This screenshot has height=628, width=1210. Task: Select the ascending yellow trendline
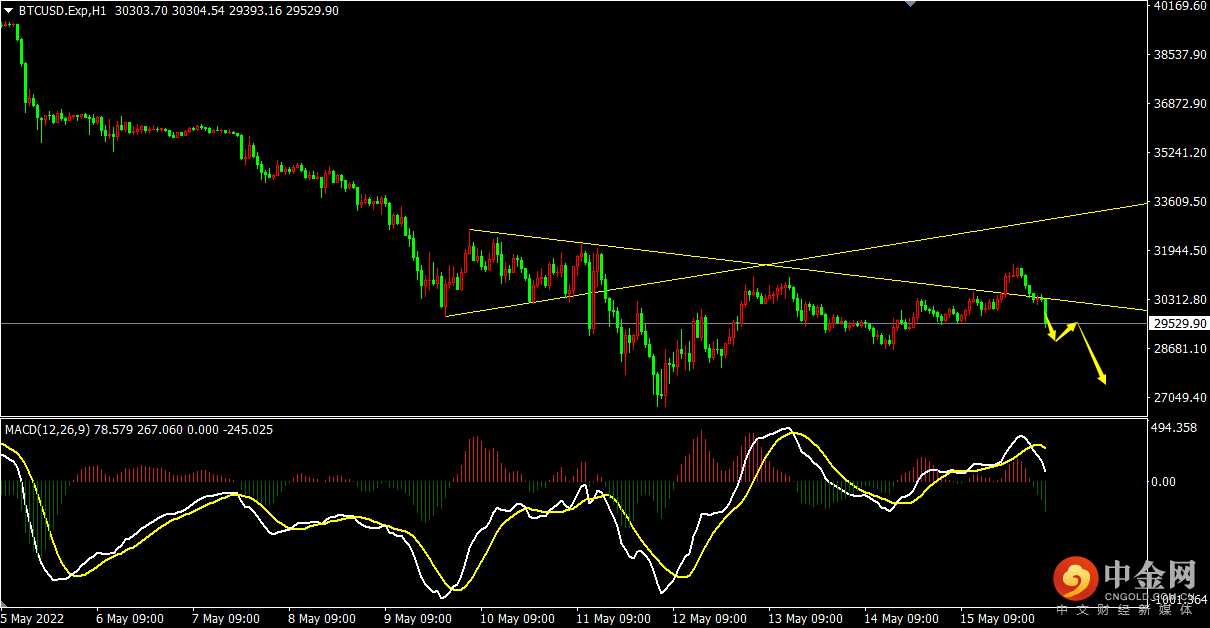coord(795,260)
